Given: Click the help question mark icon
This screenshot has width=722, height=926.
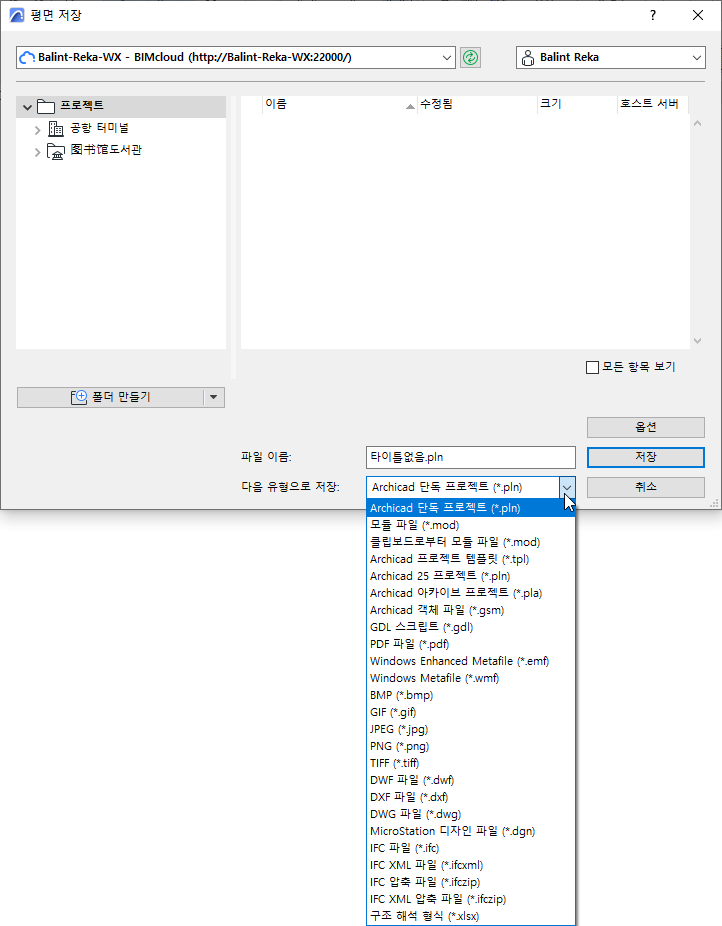Looking at the screenshot, I should [652, 15].
